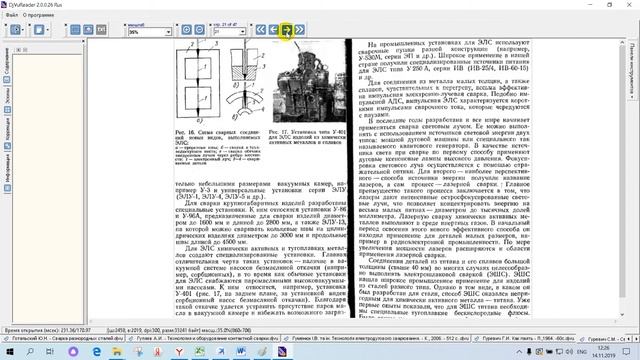Open Word from the taskbar
Image resolution: width=640 pixels, height=360 pixels.
(241, 351)
